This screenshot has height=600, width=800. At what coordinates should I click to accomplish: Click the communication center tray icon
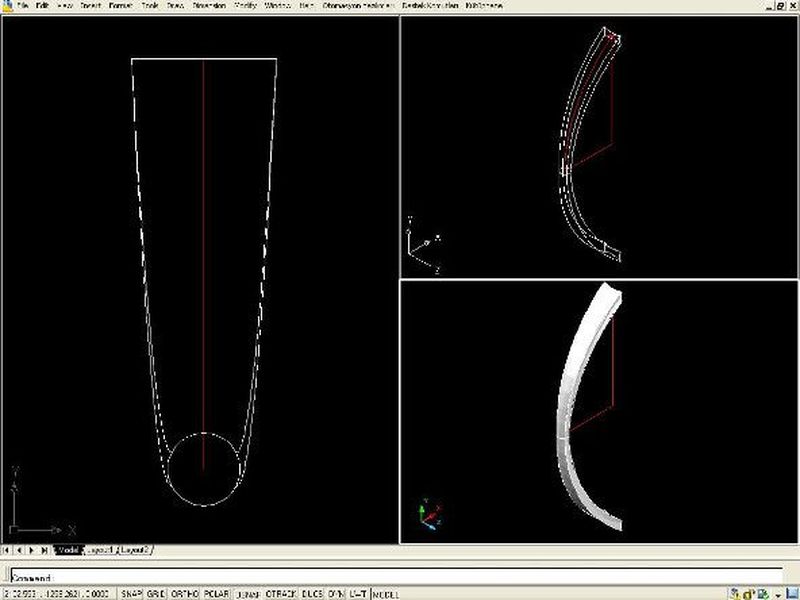tap(737, 593)
